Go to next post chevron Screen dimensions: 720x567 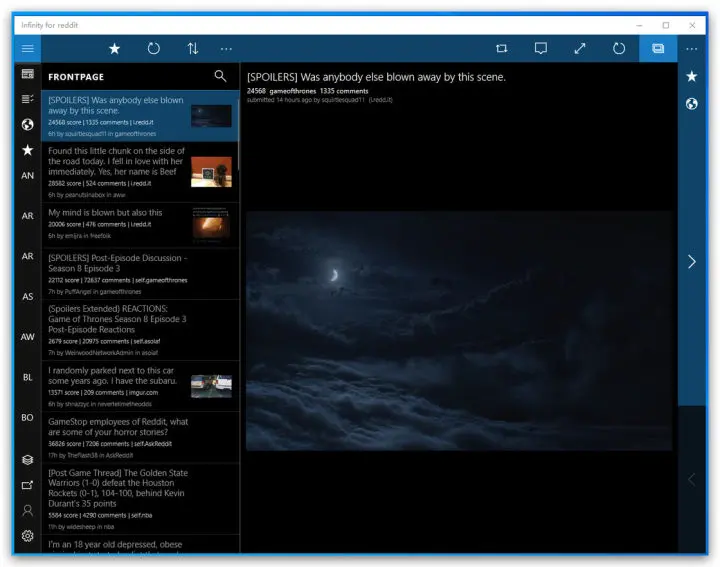(692, 262)
